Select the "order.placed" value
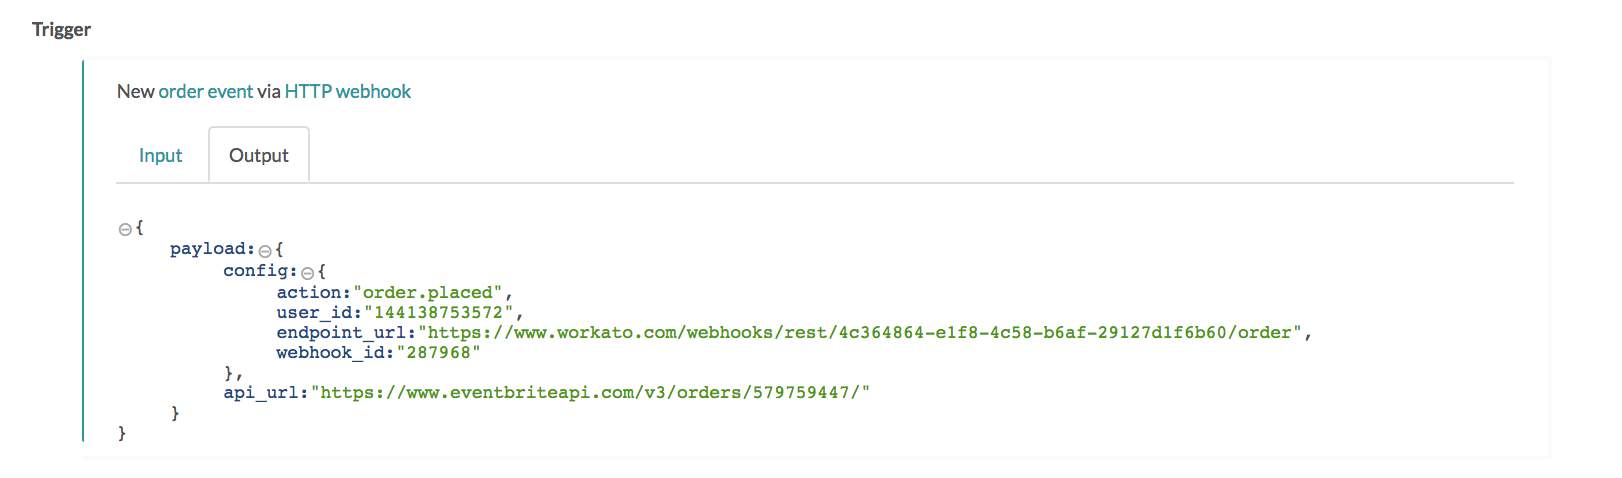 point(428,292)
